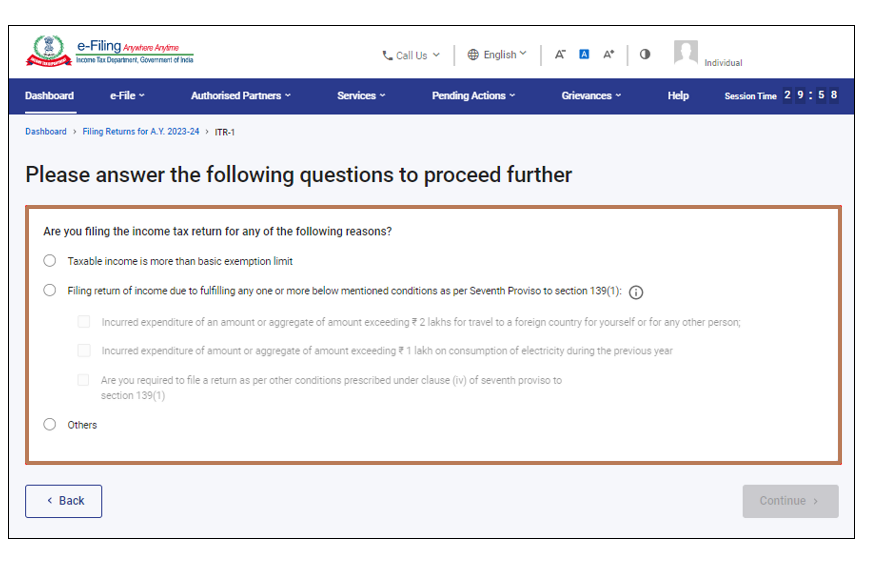Viewport: 877px width, 563px height.
Task: Click the Back button
Action: tap(64, 501)
